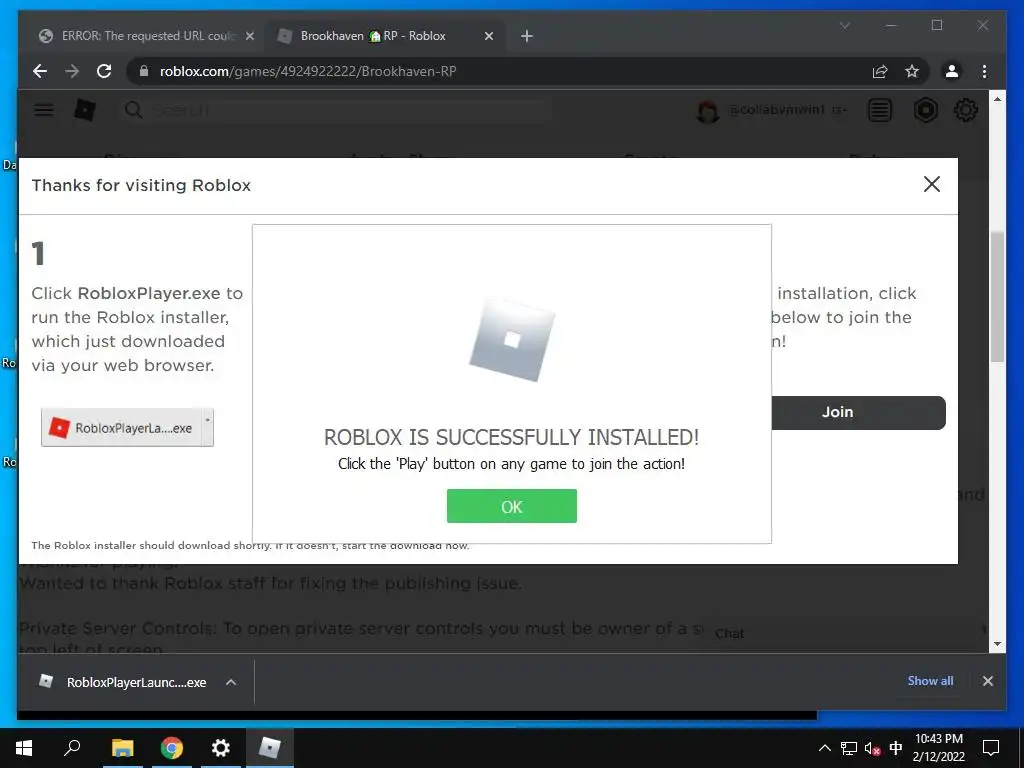
Task: Close the downloads bar
Action: coord(987,681)
